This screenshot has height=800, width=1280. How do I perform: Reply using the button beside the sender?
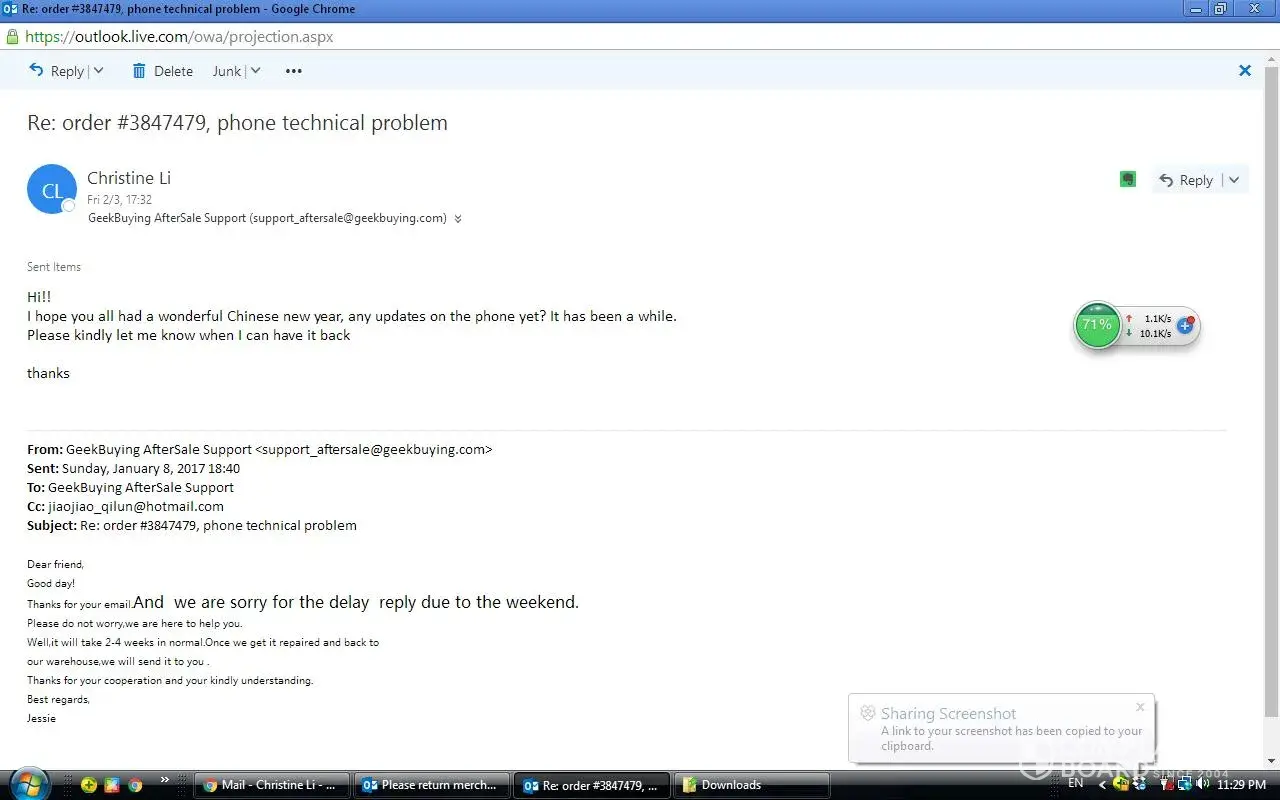[1186, 180]
